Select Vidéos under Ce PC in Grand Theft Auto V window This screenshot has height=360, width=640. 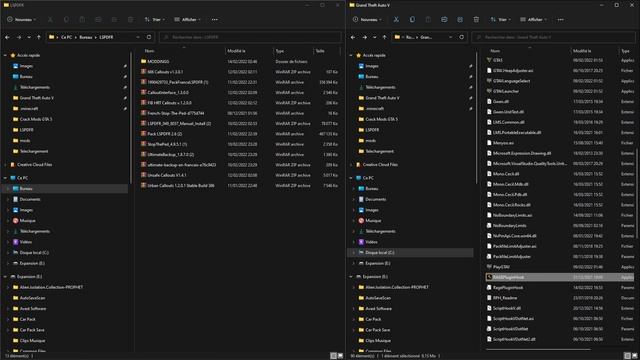pos(371,242)
